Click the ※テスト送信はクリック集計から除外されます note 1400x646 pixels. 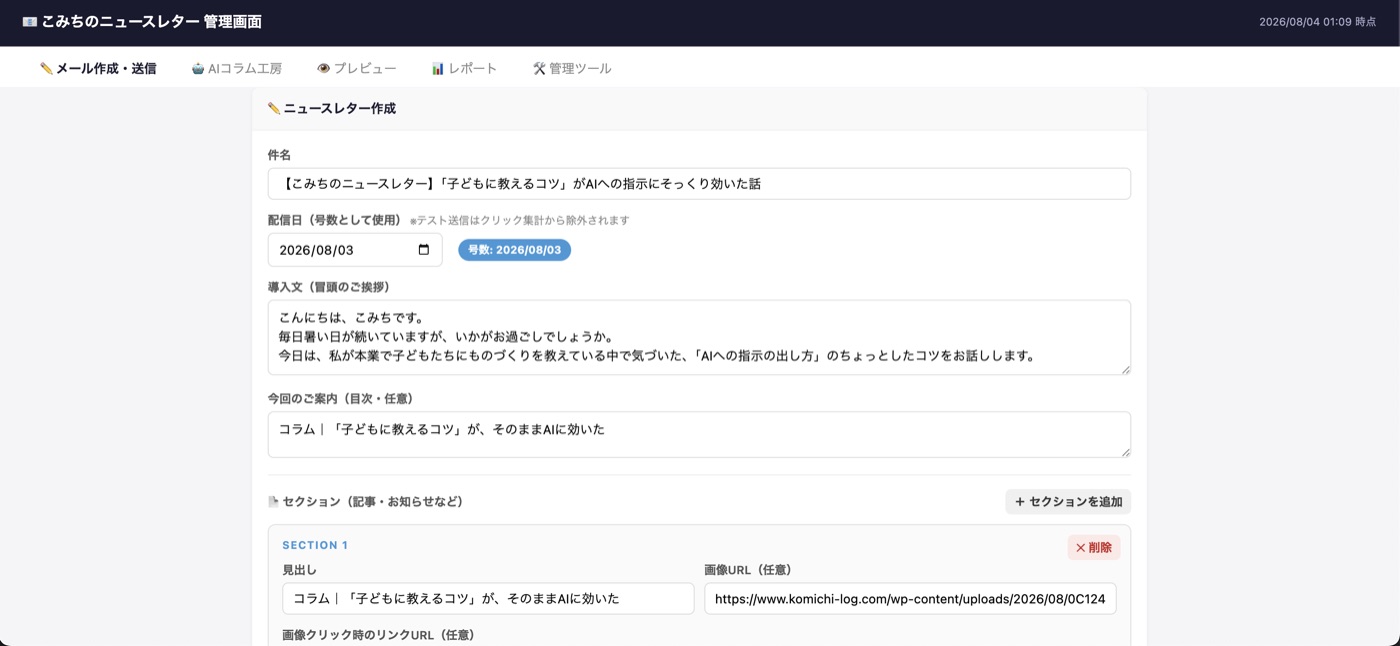519,220
